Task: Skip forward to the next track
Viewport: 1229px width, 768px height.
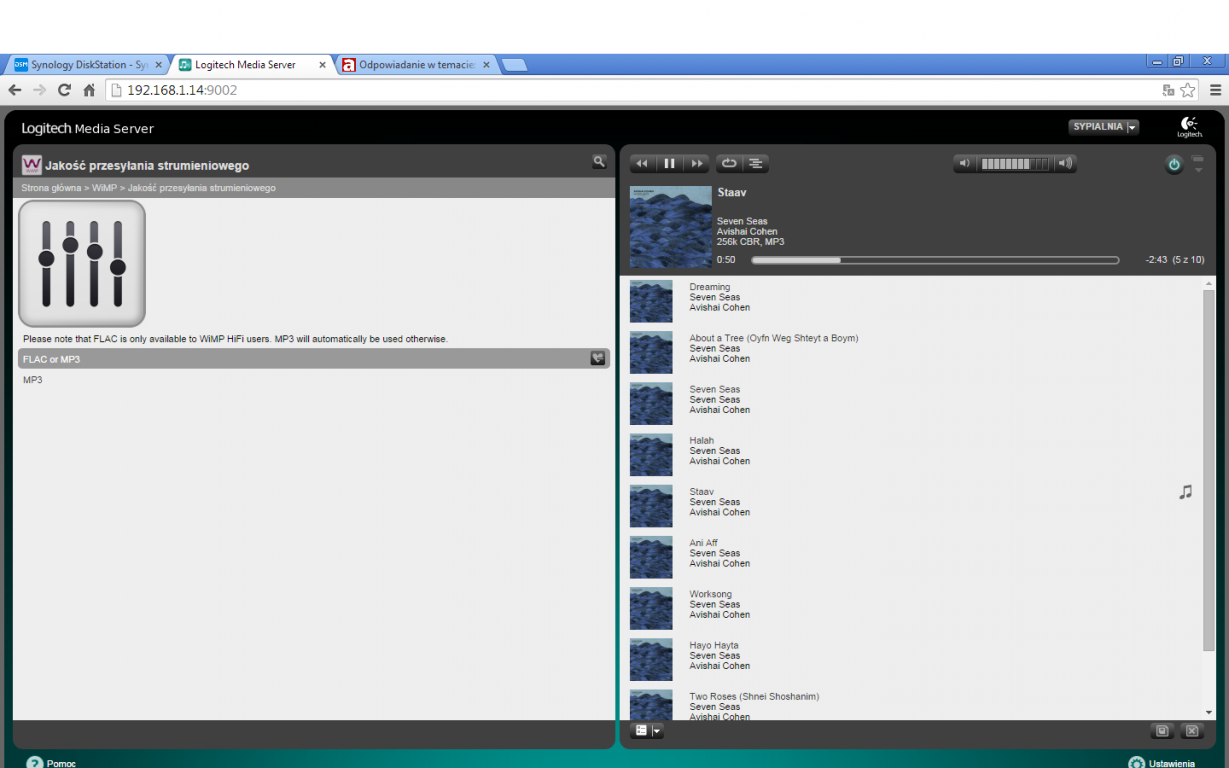Action: (x=697, y=164)
